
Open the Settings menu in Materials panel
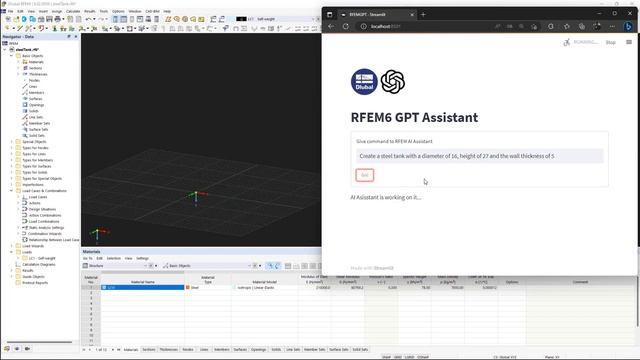[142, 258]
